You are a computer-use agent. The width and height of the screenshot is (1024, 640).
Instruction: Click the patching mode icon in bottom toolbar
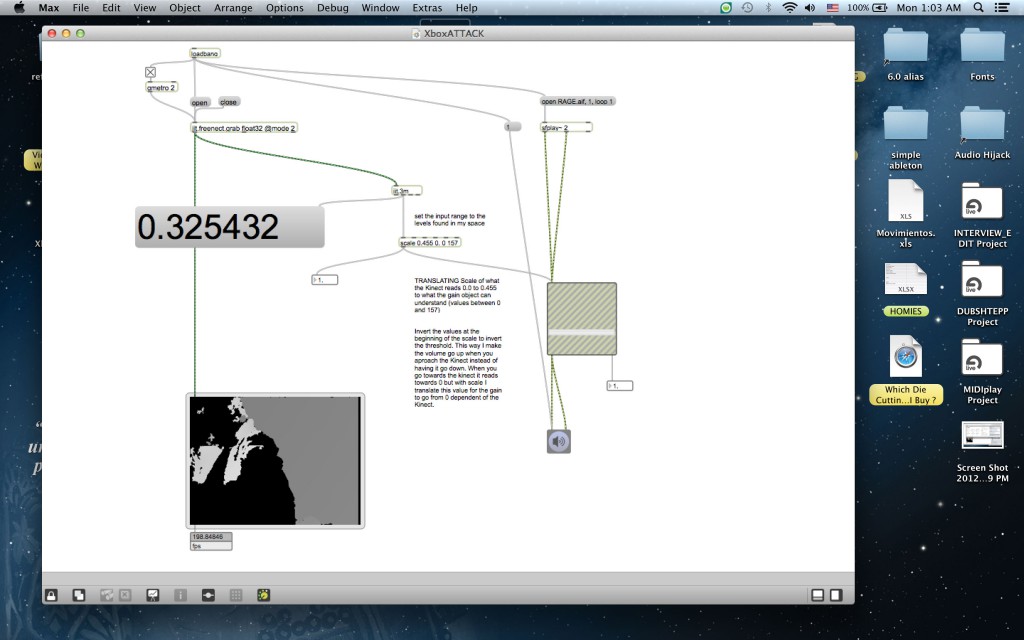click(208, 594)
